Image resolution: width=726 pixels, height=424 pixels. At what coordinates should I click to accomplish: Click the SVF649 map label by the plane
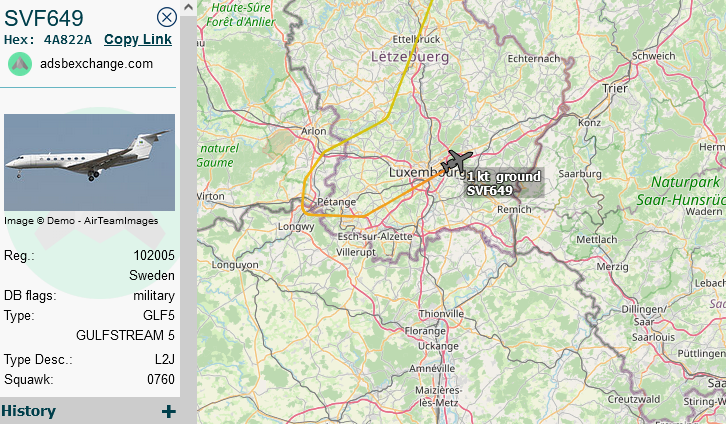click(489, 191)
